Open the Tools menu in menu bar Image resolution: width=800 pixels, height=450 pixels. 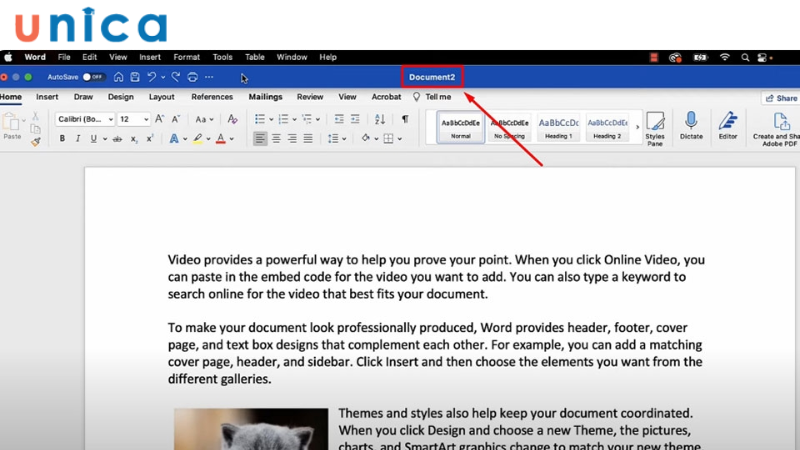coord(222,57)
